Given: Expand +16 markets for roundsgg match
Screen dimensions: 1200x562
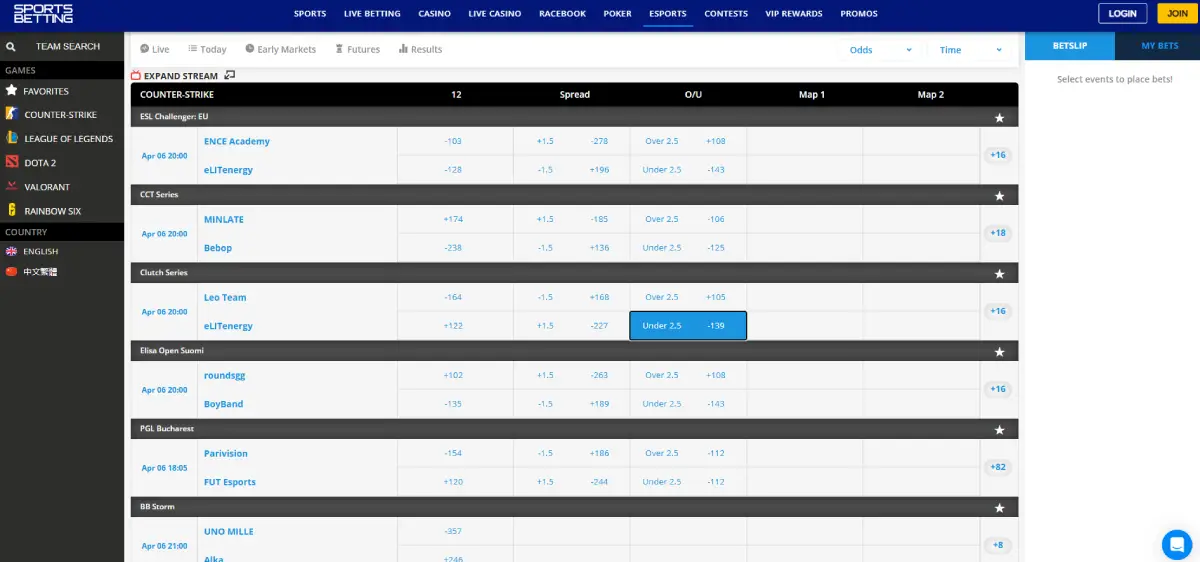Looking at the screenshot, I should pyautogui.click(x=998, y=389).
